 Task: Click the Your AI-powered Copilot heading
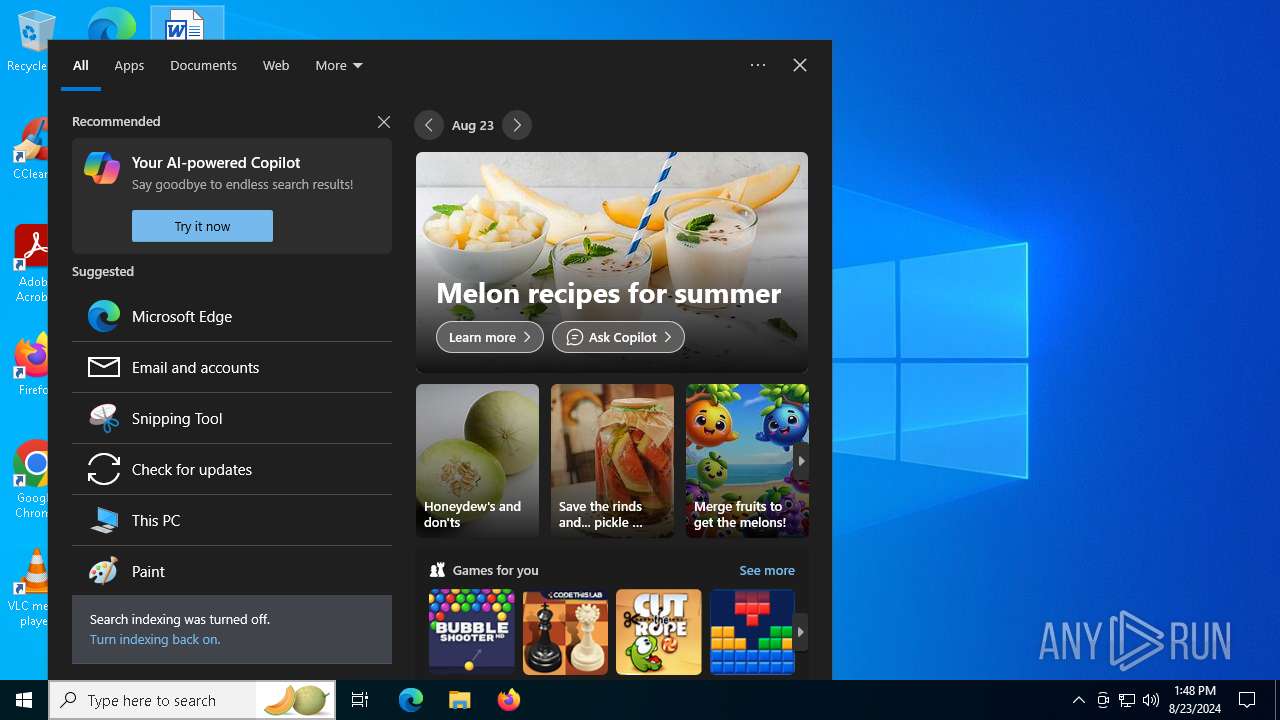pos(216,162)
